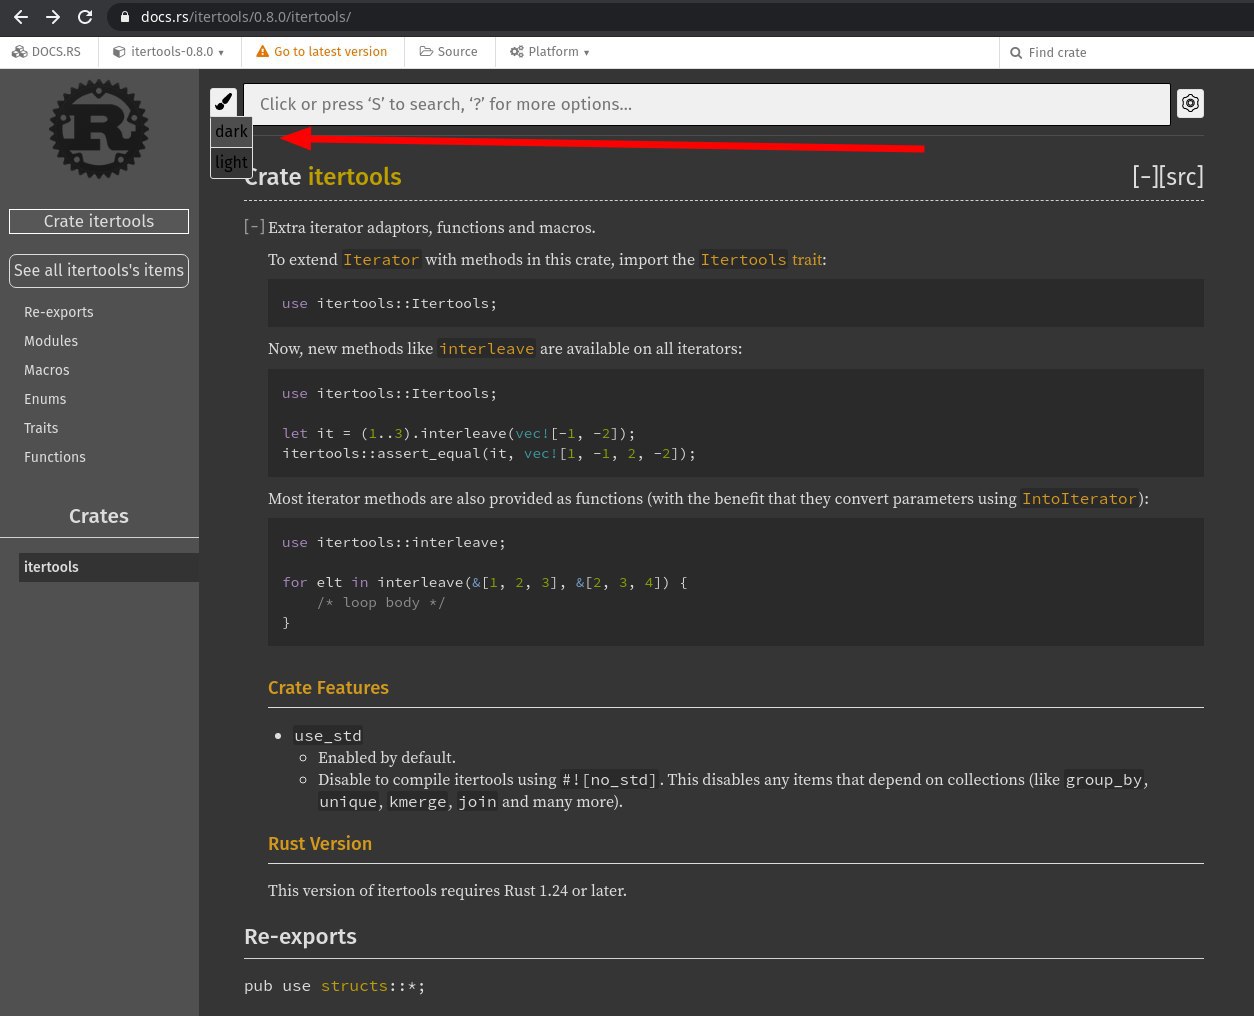This screenshot has height=1016, width=1254.
Task: Click the Rust gear logo in sidebar
Action: pos(99,129)
